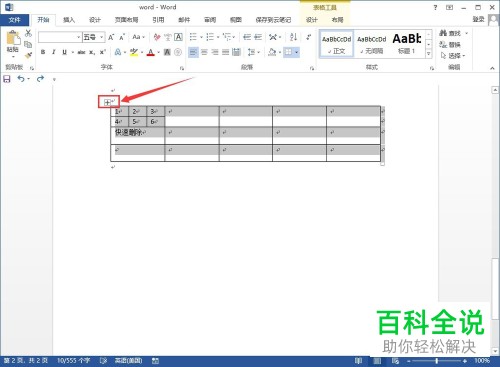Open the font name dropdown

click(x=78, y=37)
